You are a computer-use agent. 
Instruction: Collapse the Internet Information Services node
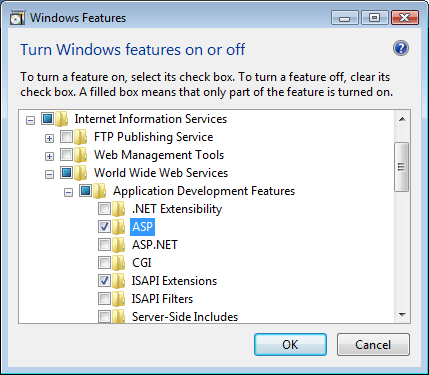coord(30,120)
